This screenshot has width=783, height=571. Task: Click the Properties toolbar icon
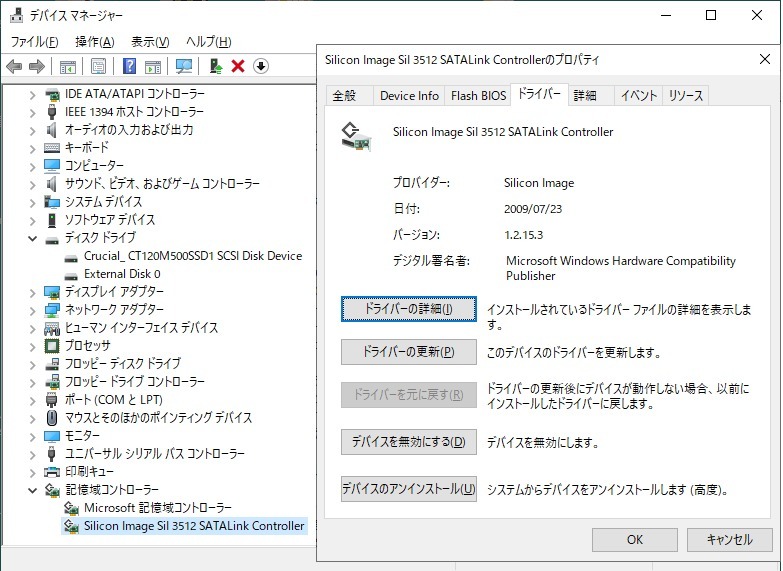tap(98, 66)
